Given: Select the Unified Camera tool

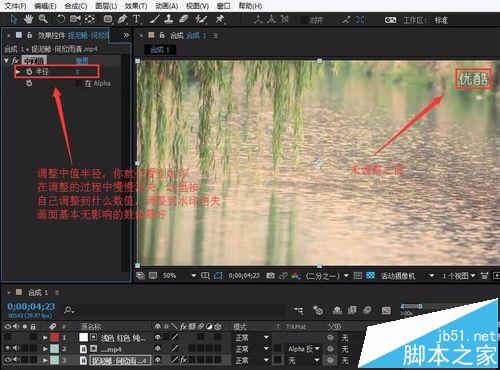Looking at the screenshot, I should (75, 19).
